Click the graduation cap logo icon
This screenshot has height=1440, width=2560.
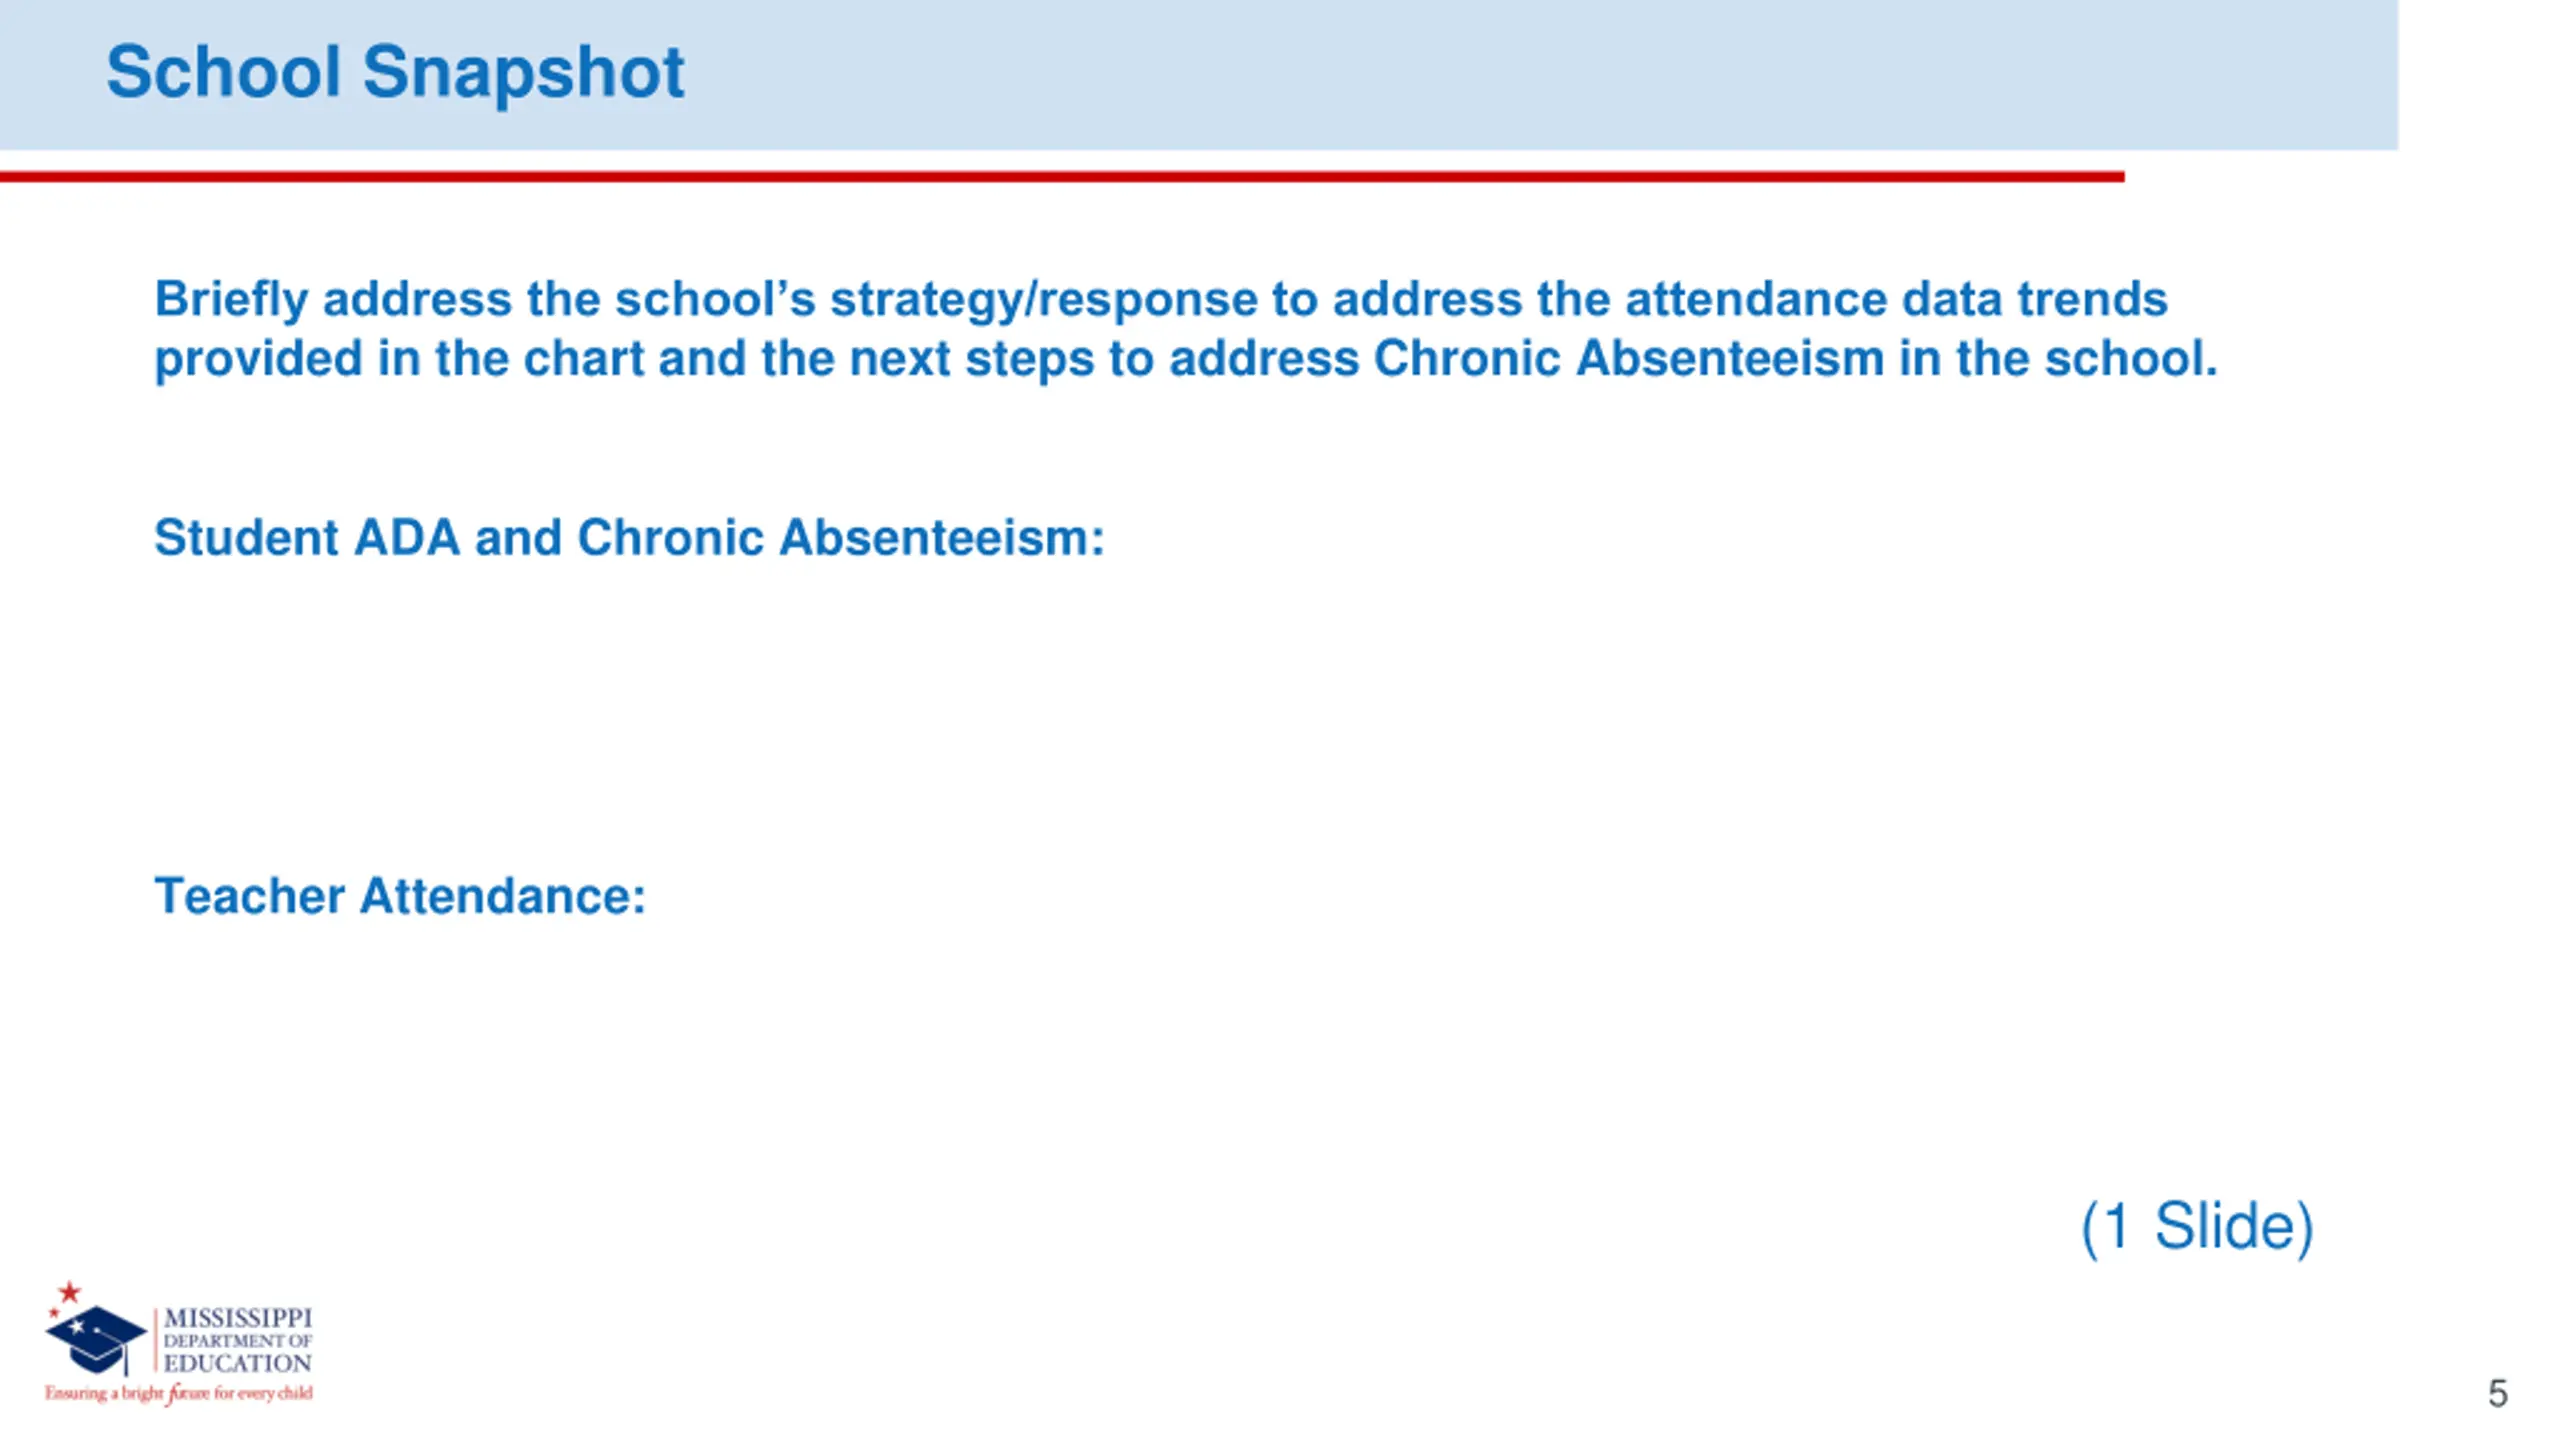coord(96,1340)
